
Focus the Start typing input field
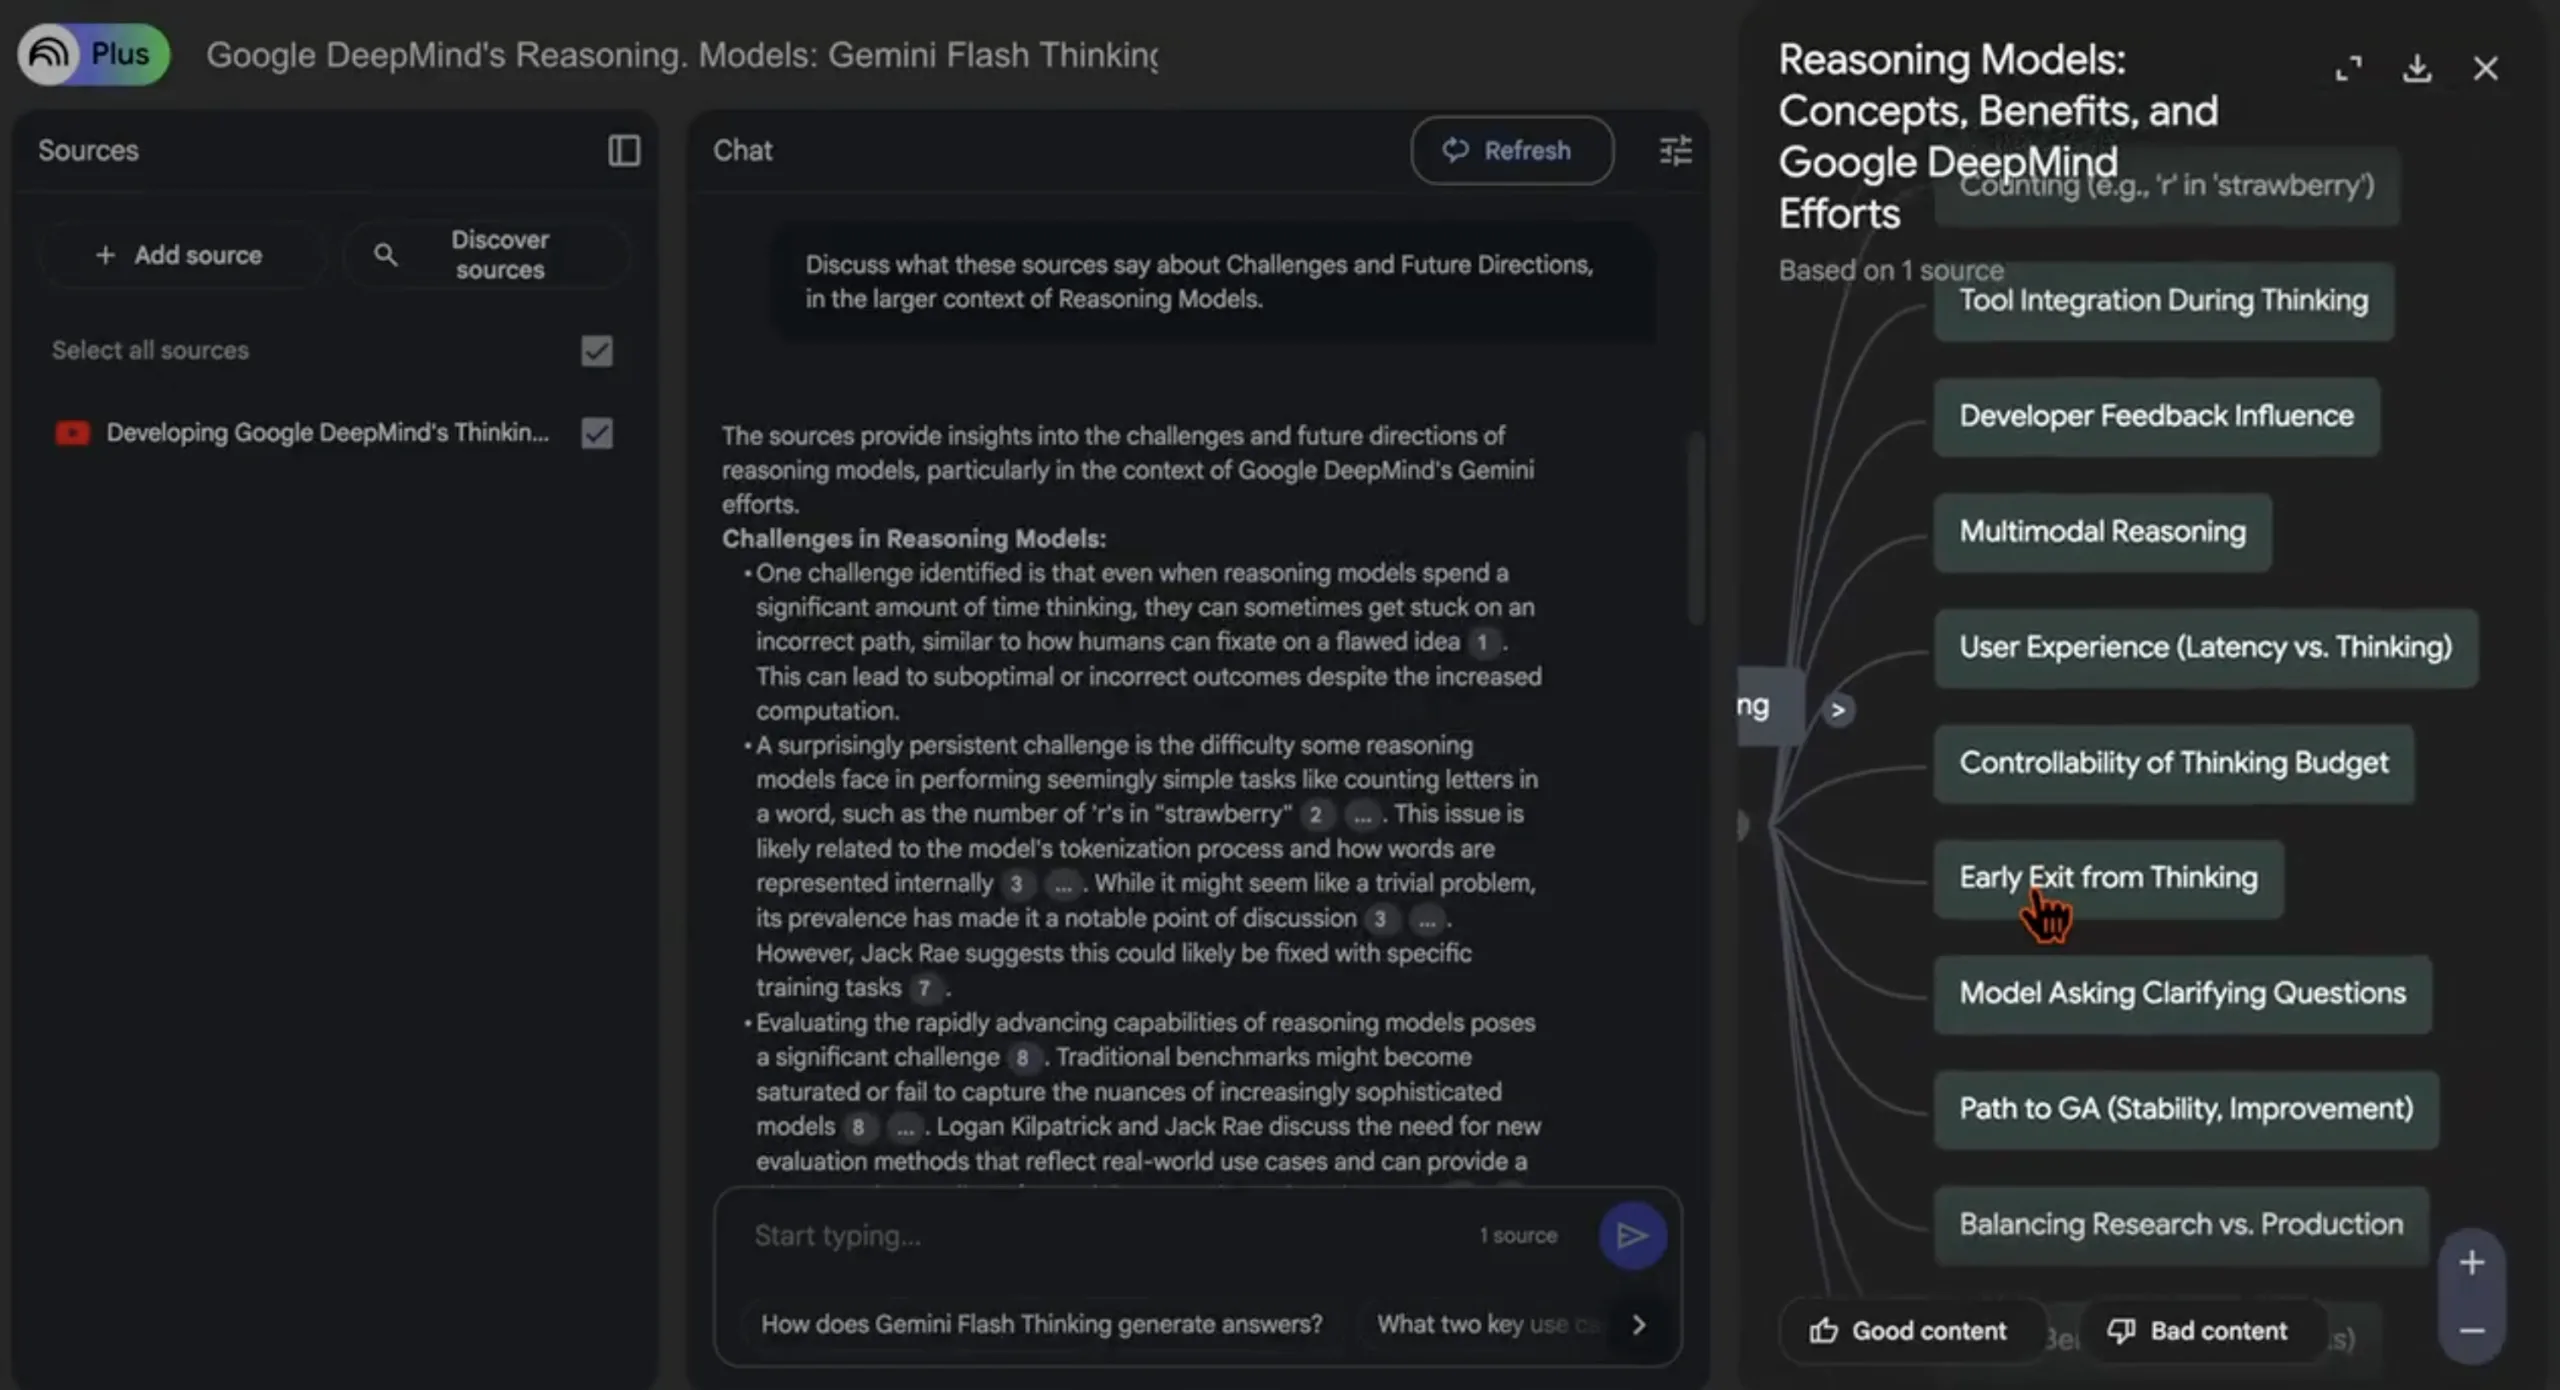(x=1100, y=1236)
